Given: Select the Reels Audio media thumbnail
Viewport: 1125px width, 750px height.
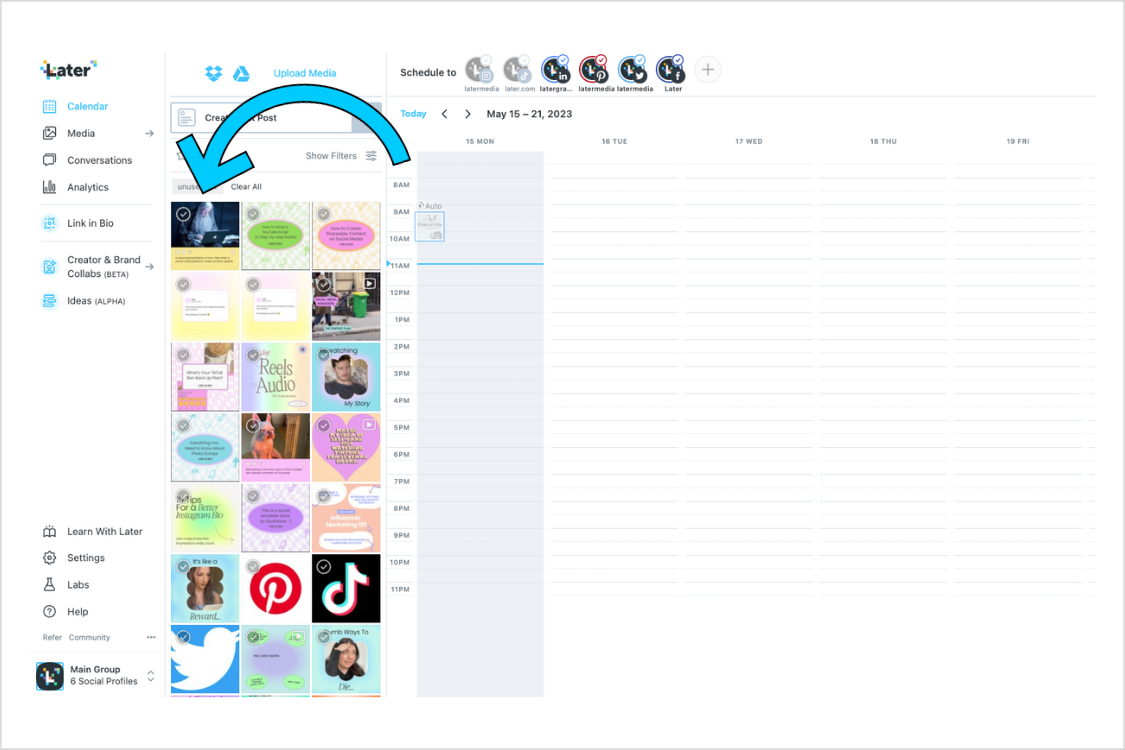Looking at the screenshot, I should [276, 377].
